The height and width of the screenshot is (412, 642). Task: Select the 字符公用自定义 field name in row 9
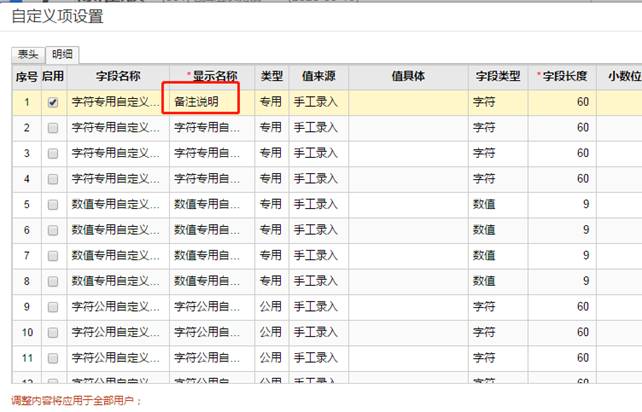click(118, 307)
